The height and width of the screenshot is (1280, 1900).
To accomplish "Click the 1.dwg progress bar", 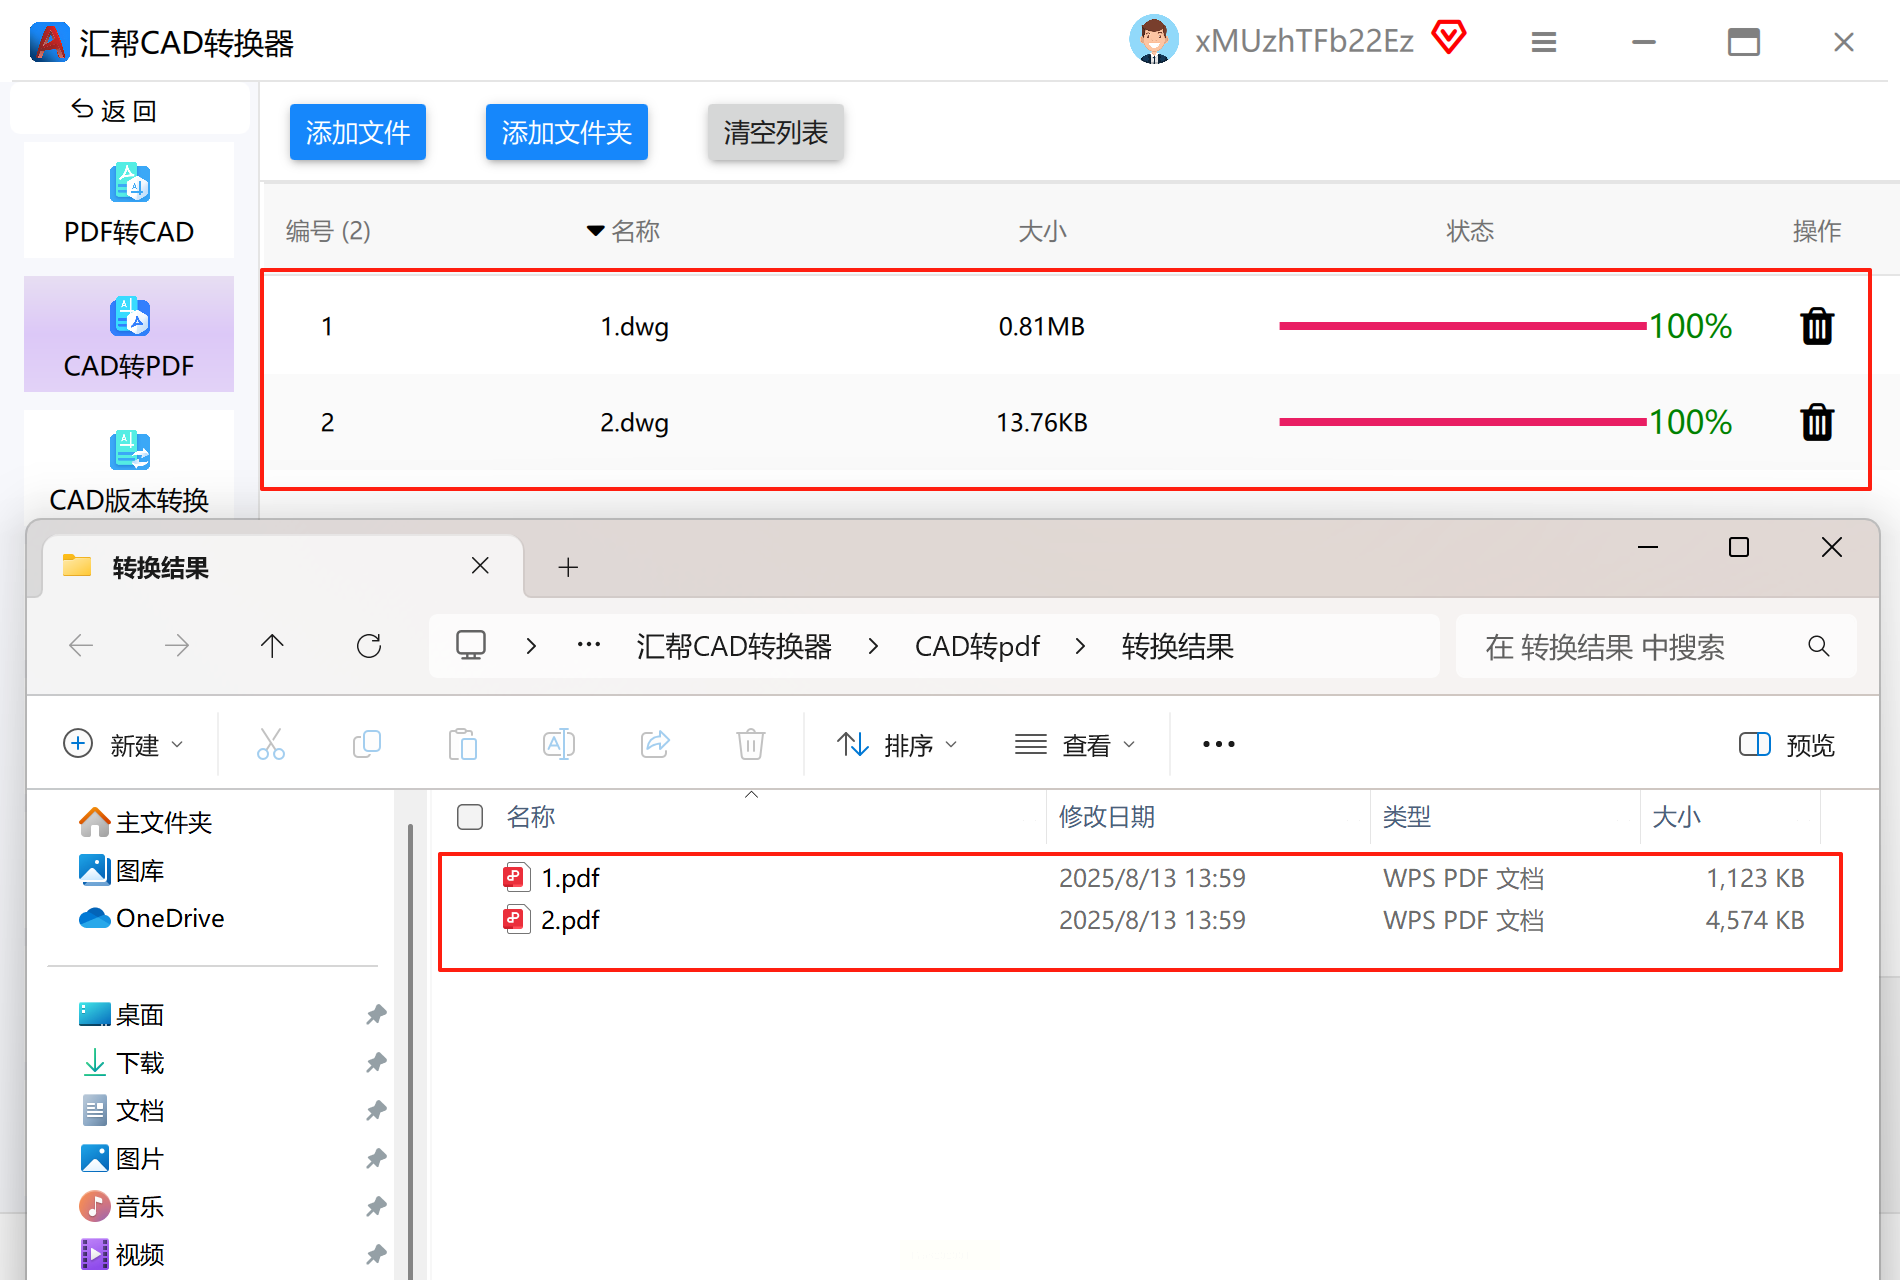I will click(x=1462, y=326).
